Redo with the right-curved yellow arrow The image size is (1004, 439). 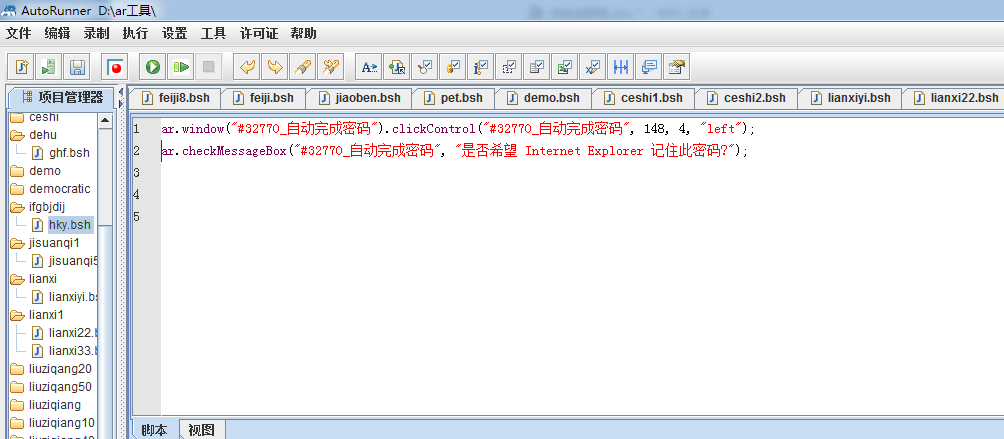click(x=275, y=66)
